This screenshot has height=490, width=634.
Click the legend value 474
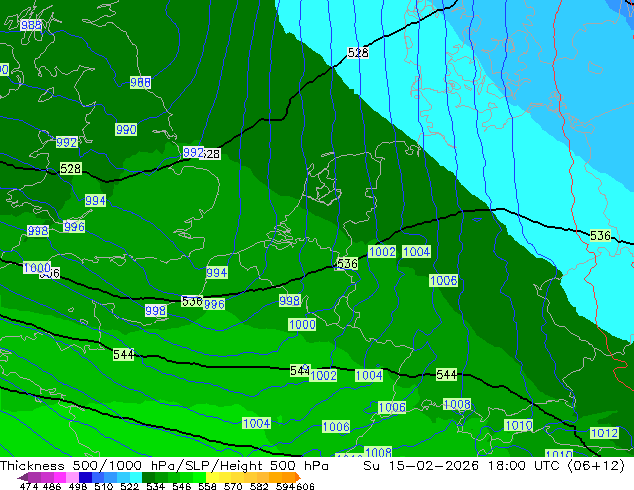[x=29, y=486]
